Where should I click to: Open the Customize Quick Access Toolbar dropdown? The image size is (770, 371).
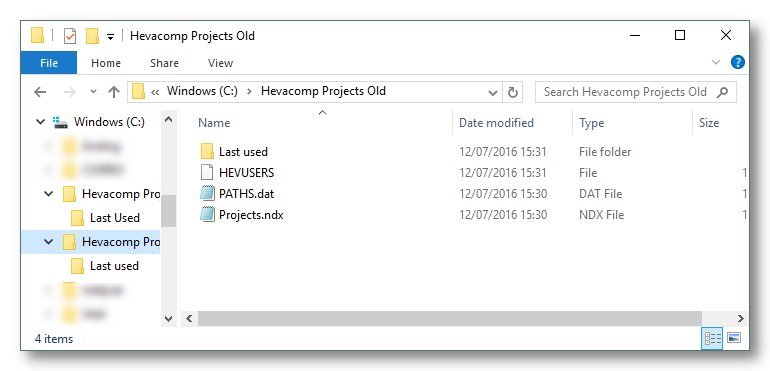tap(110, 37)
